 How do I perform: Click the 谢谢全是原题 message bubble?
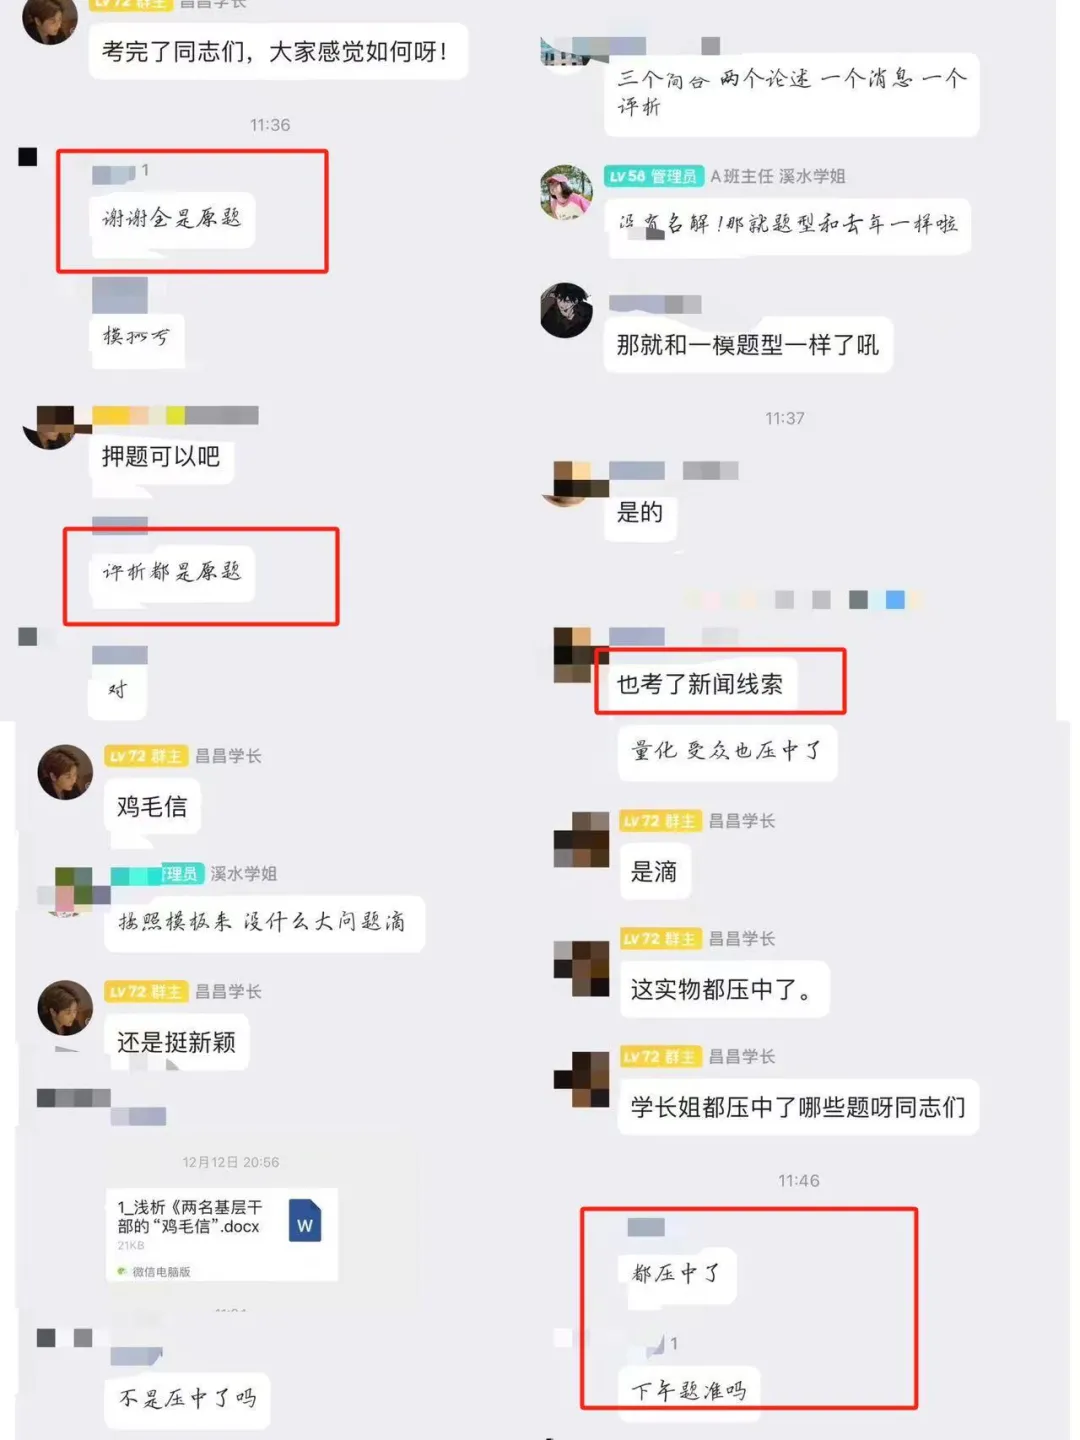pyautogui.click(x=172, y=218)
